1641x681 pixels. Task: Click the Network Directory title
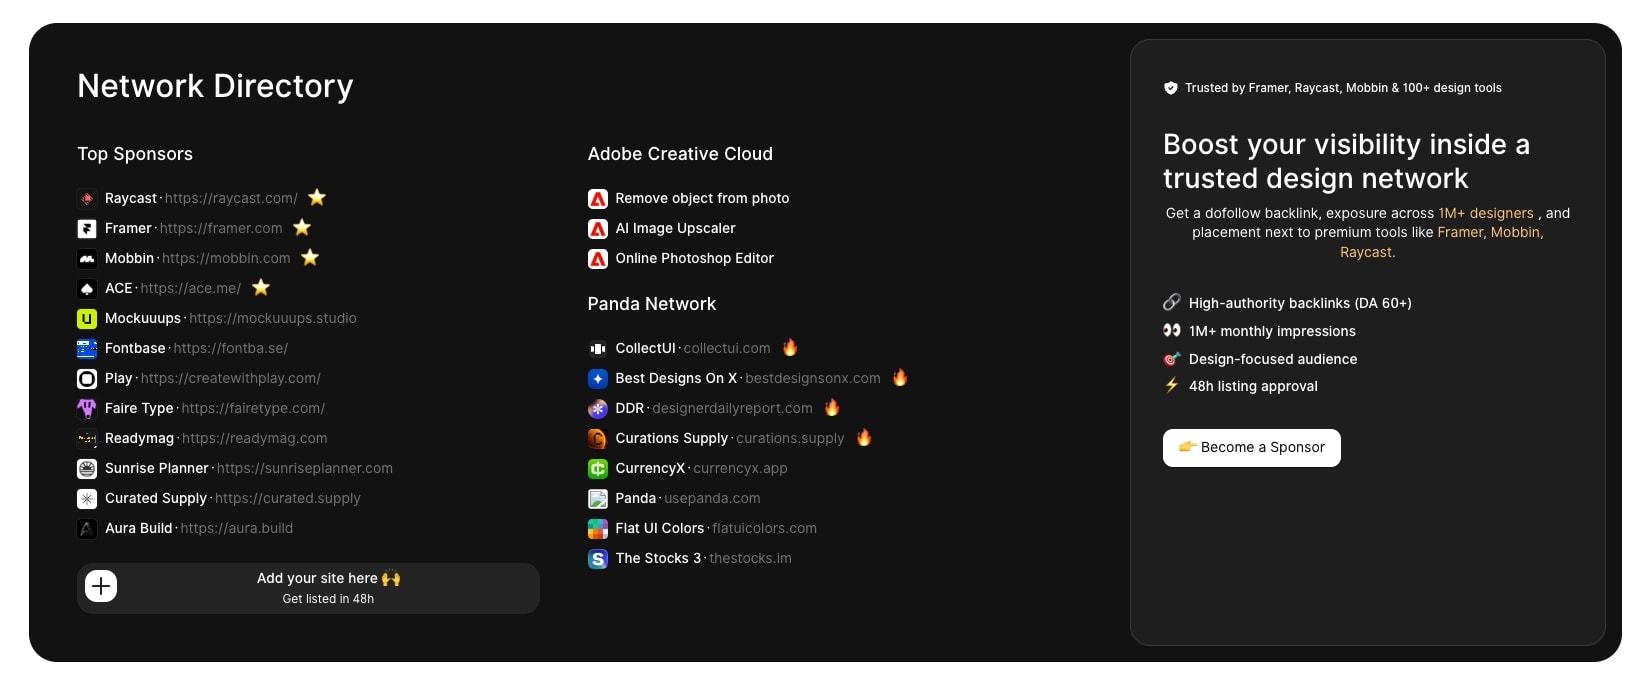click(x=215, y=86)
